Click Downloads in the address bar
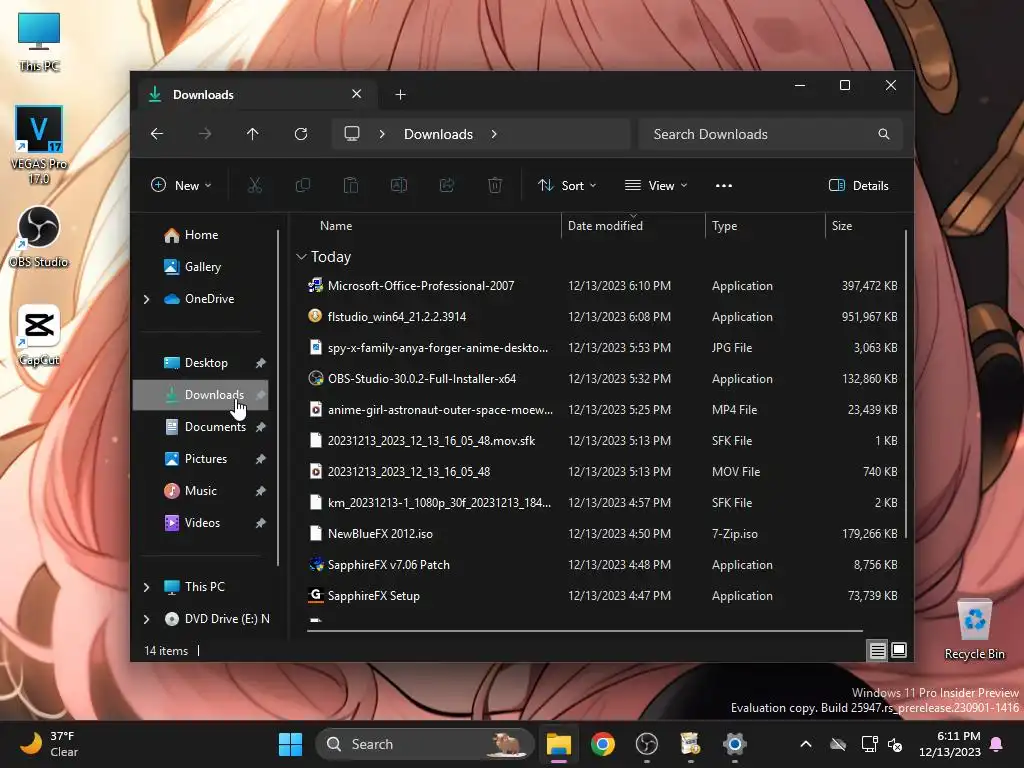Viewport: 1024px width, 768px height. (438, 134)
